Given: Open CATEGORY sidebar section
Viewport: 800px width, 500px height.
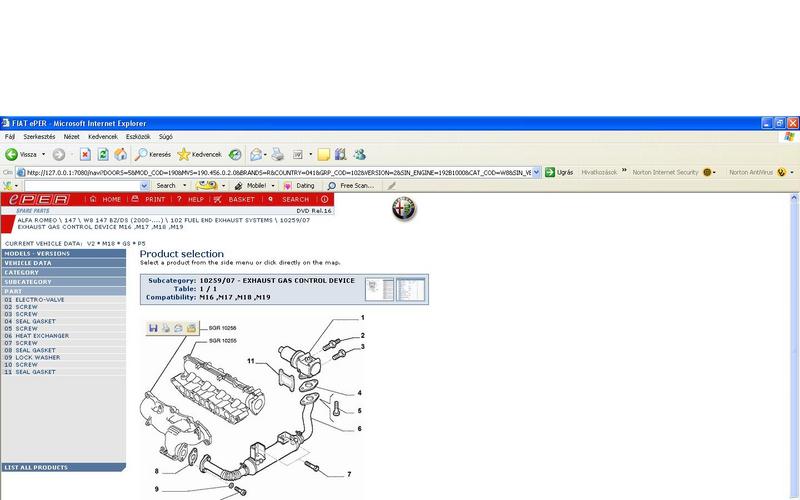Looking at the screenshot, I should point(64,272).
